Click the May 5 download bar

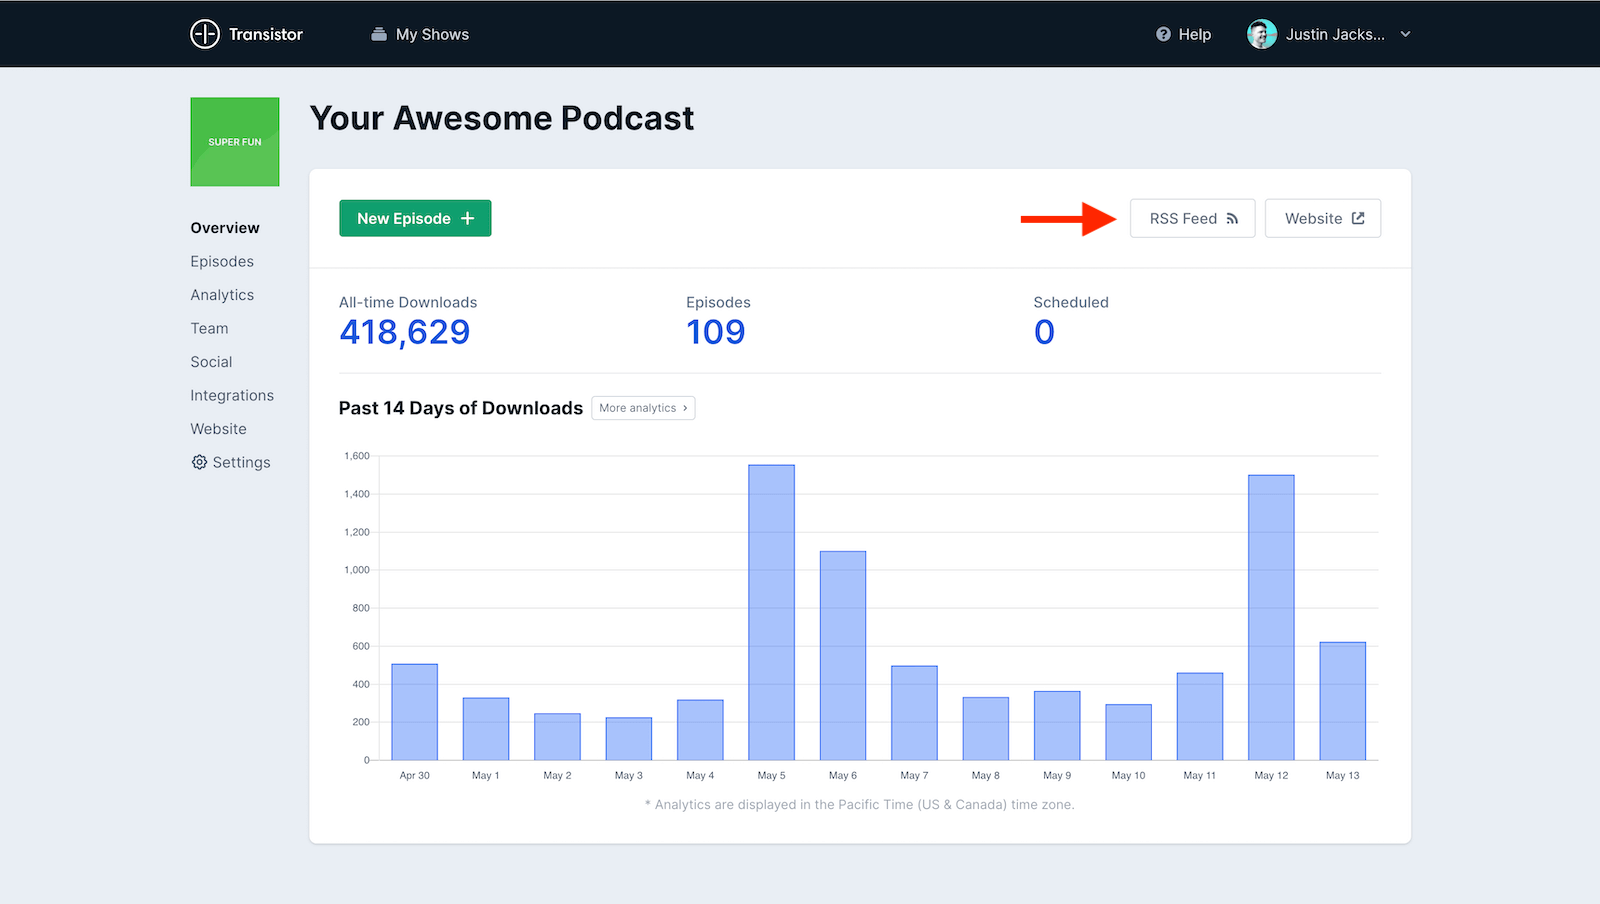coord(771,612)
